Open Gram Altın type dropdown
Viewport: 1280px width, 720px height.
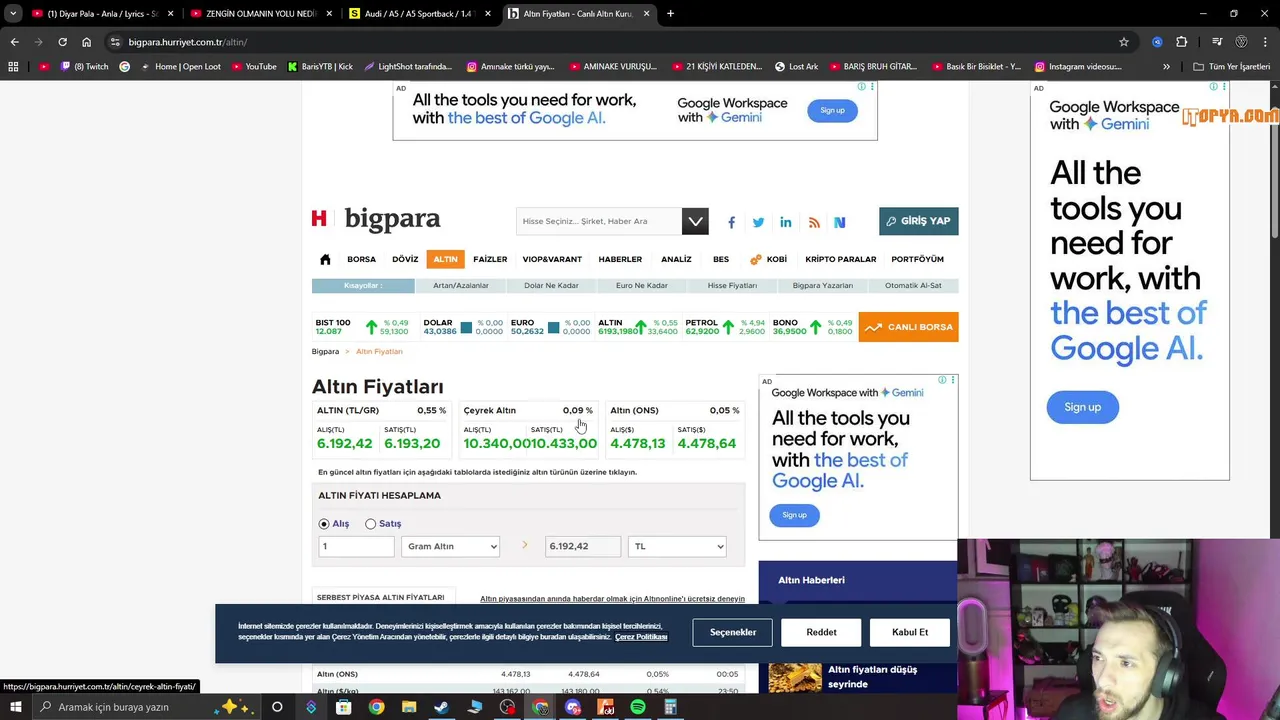450,546
